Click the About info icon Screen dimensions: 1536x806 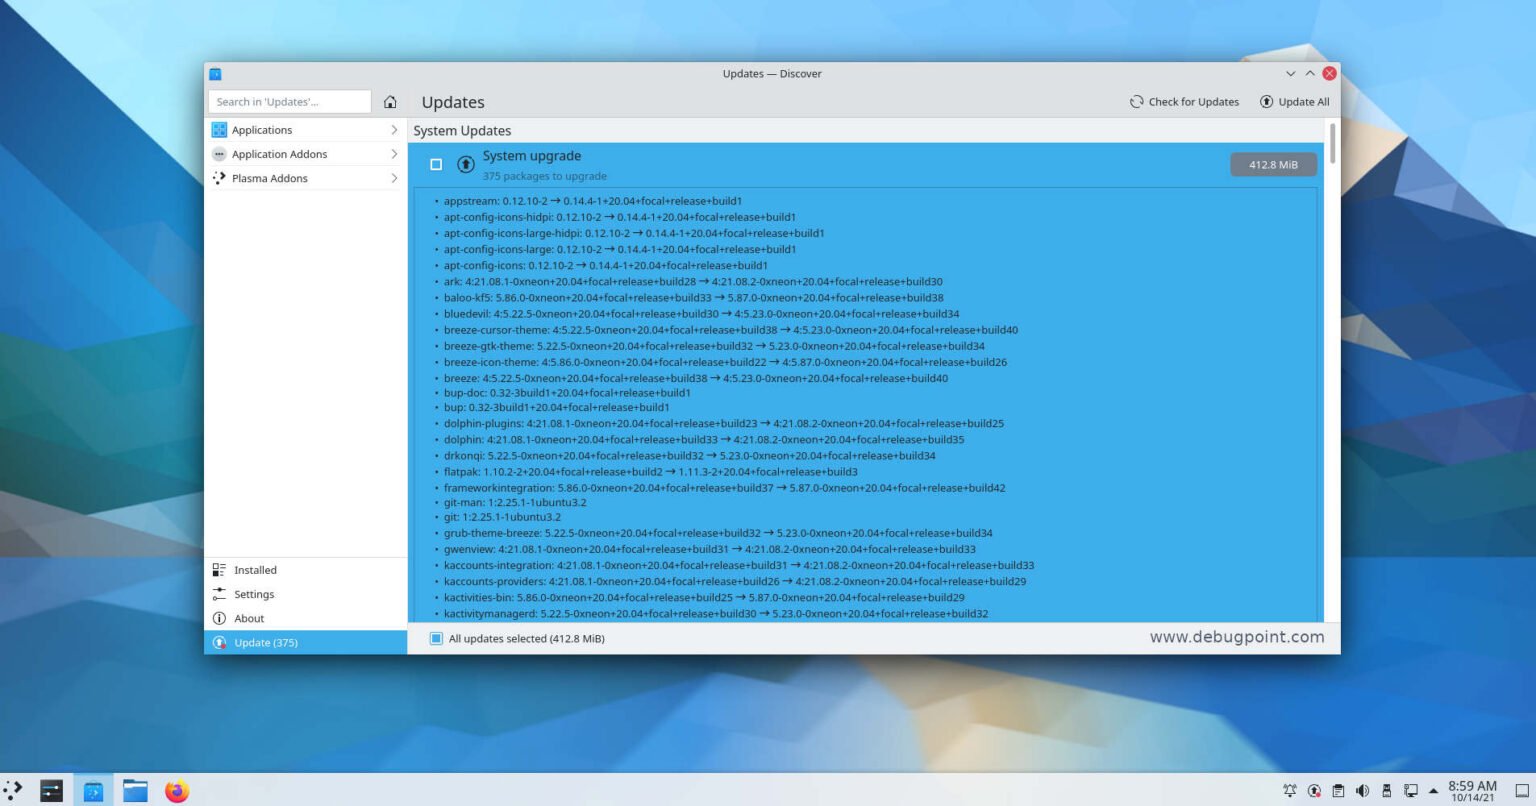[219, 618]
